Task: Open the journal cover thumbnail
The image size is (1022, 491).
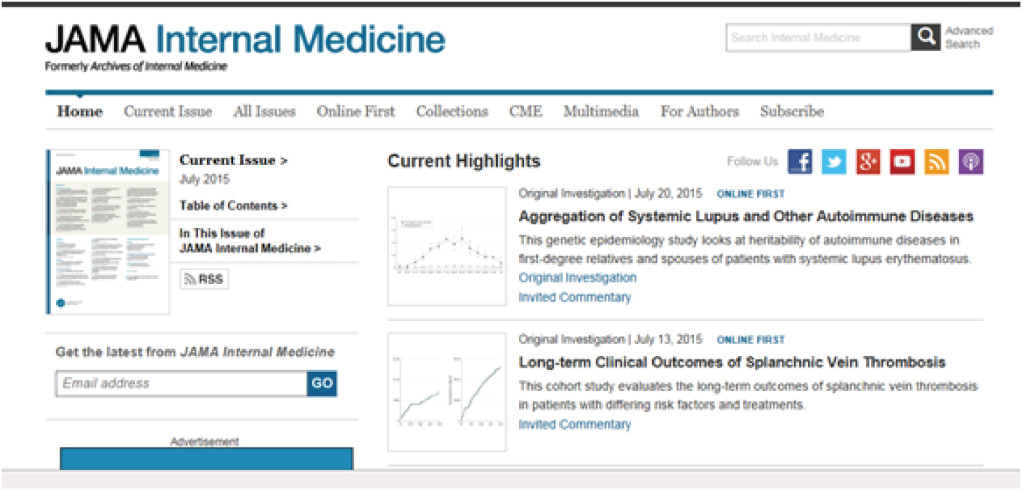Action: pos(108,232)
